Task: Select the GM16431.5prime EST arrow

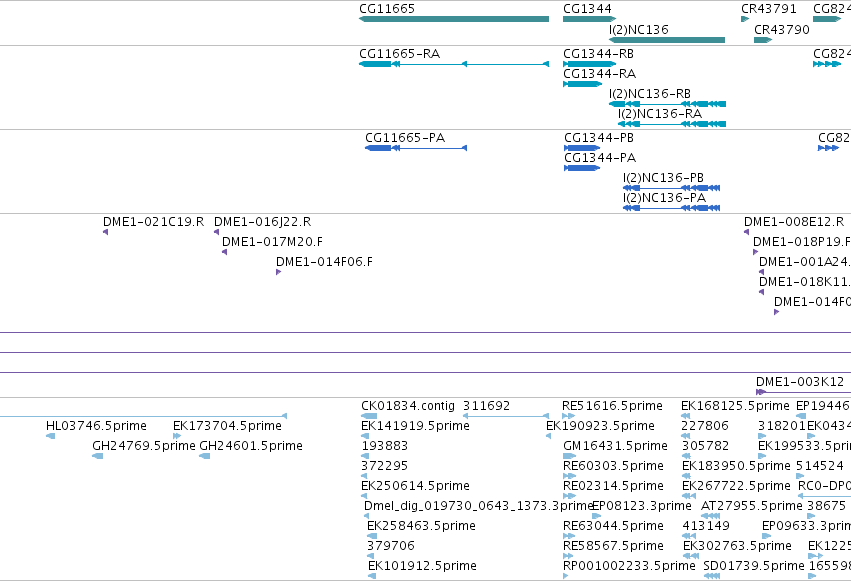Action: click(x=569, y=456)
